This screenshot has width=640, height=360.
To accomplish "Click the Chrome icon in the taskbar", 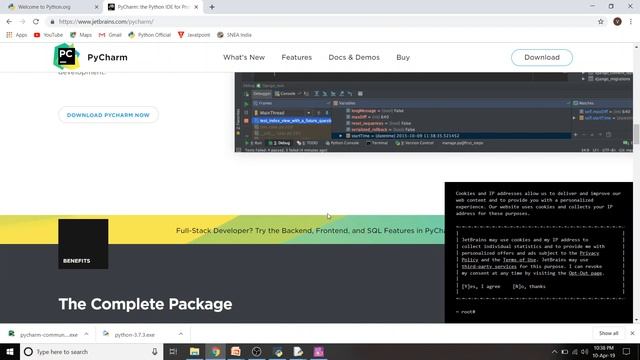I will [215, 351].
